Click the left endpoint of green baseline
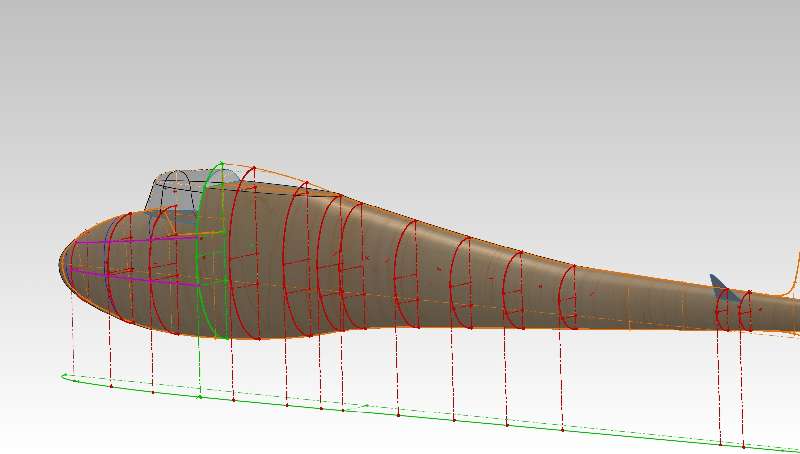 tap(63, 377)
